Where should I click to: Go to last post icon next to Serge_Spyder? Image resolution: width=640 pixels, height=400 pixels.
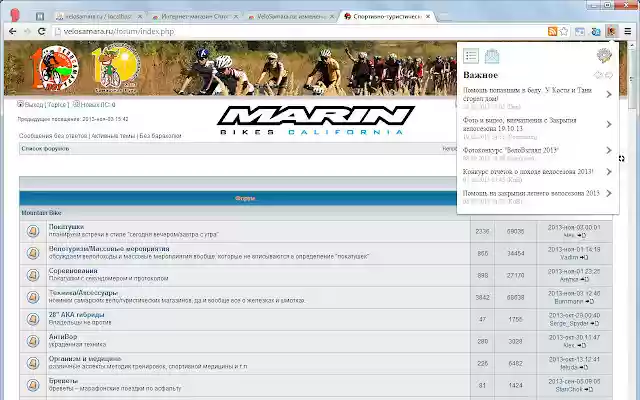(x=595, y=324)
